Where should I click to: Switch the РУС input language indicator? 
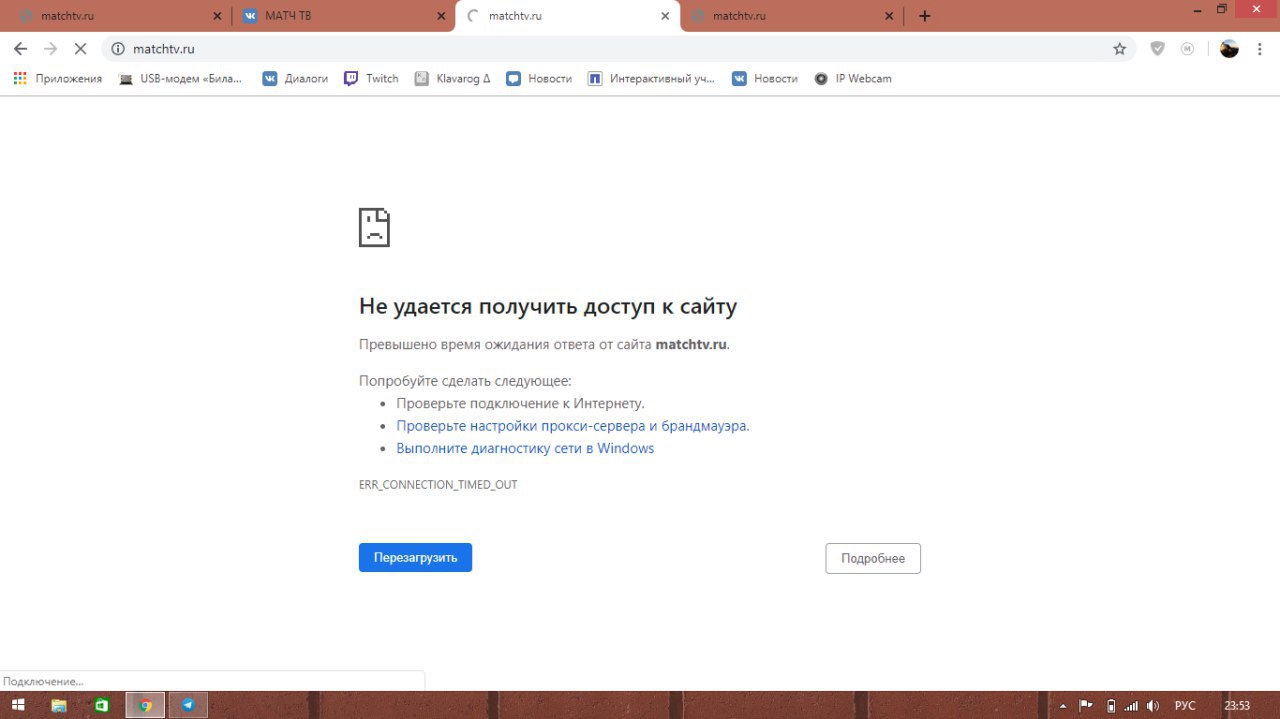tap(1185, 705)
